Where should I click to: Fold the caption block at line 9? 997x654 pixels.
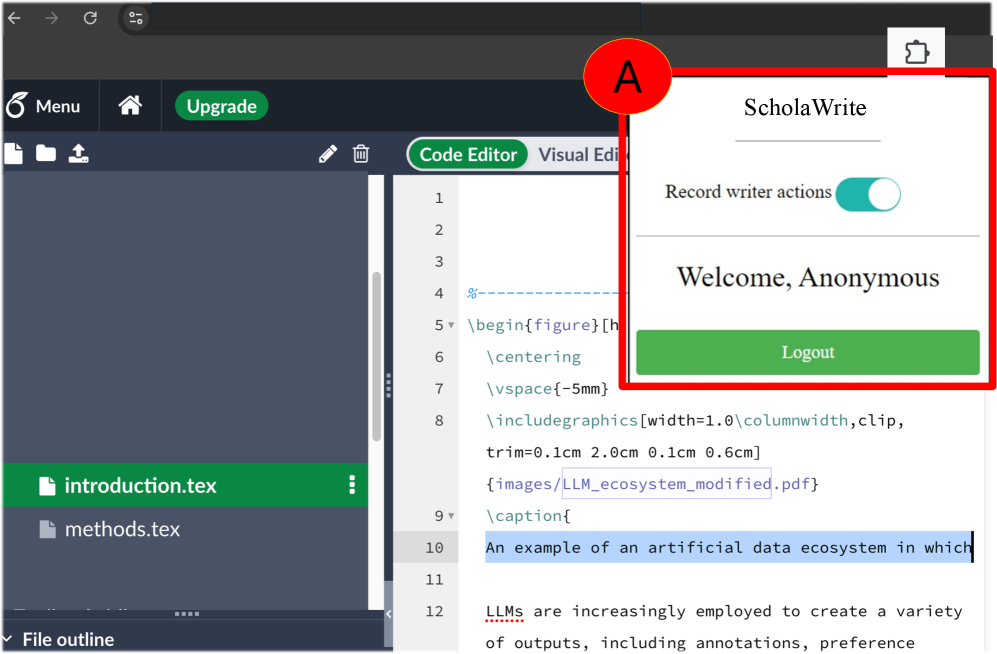click(451, 516)
